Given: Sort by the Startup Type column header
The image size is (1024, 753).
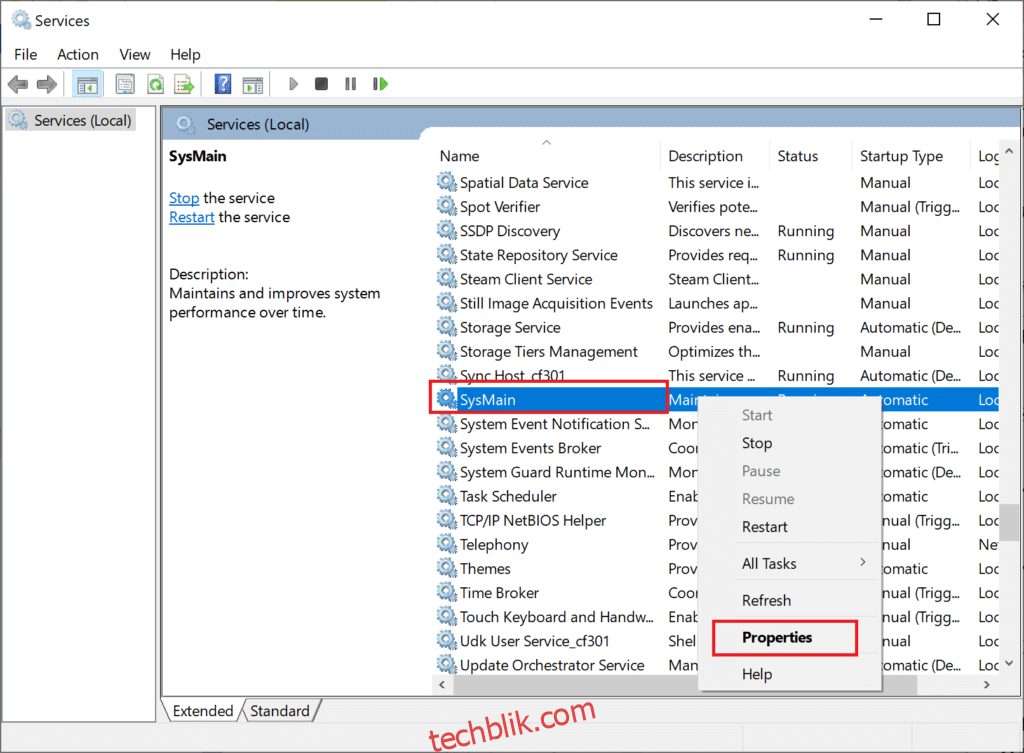Looking at the screenshot, I should pos(910,156).
